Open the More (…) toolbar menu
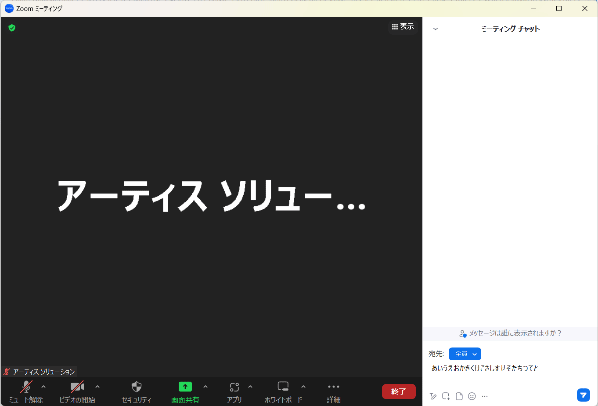Screen dimensions: 598x406 tap(333, 392)
